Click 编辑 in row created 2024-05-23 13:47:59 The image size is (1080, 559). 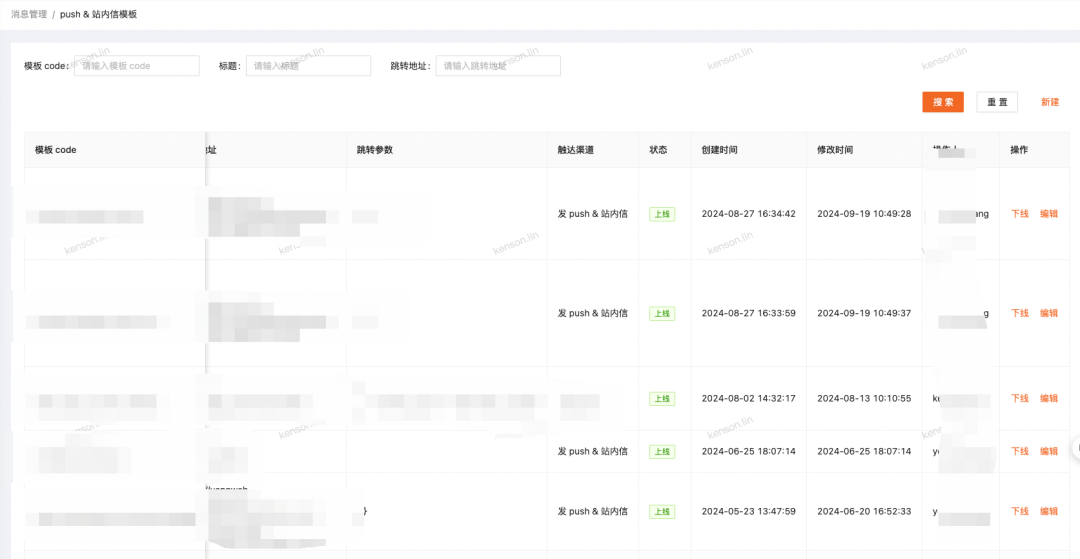coord(1049,511)
